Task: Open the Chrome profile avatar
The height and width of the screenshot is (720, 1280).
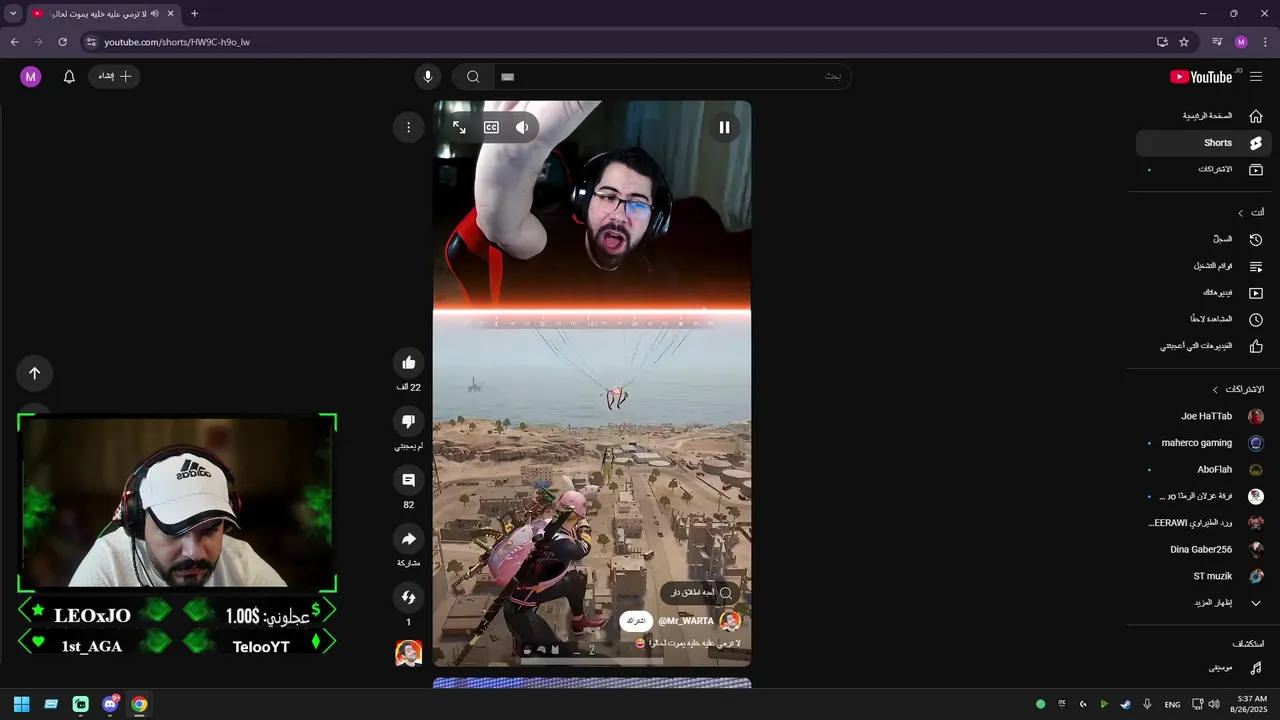Action: (x=1241, y=42)
